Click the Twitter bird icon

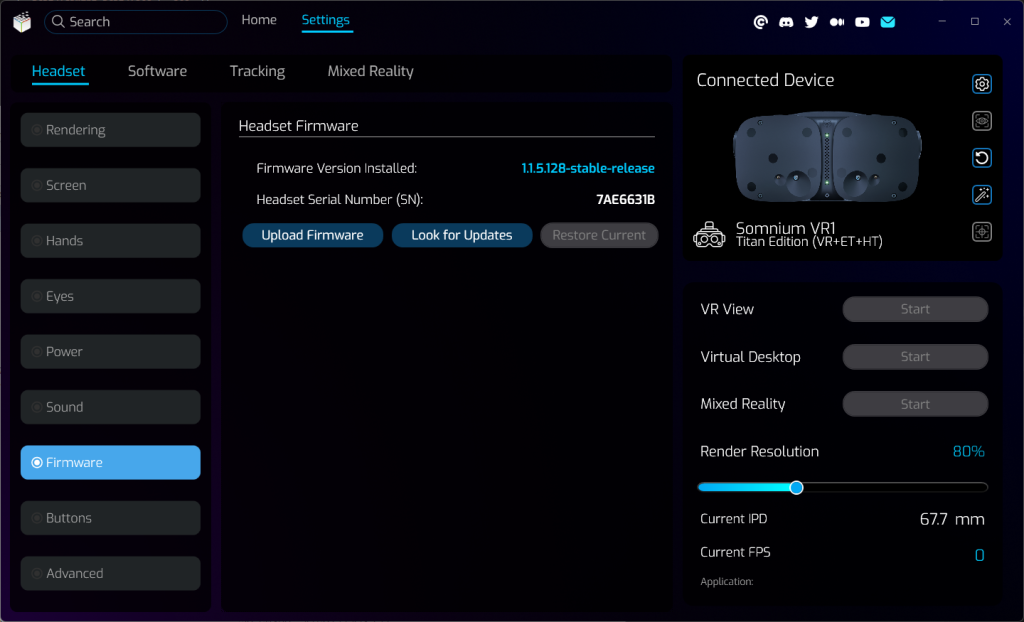coord(811,22)
